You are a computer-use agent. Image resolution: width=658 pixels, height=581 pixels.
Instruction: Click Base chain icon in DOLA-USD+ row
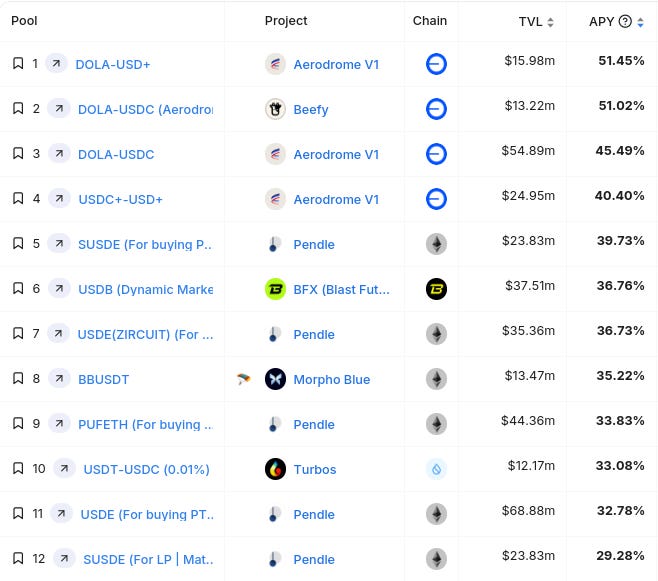(436, 64)
